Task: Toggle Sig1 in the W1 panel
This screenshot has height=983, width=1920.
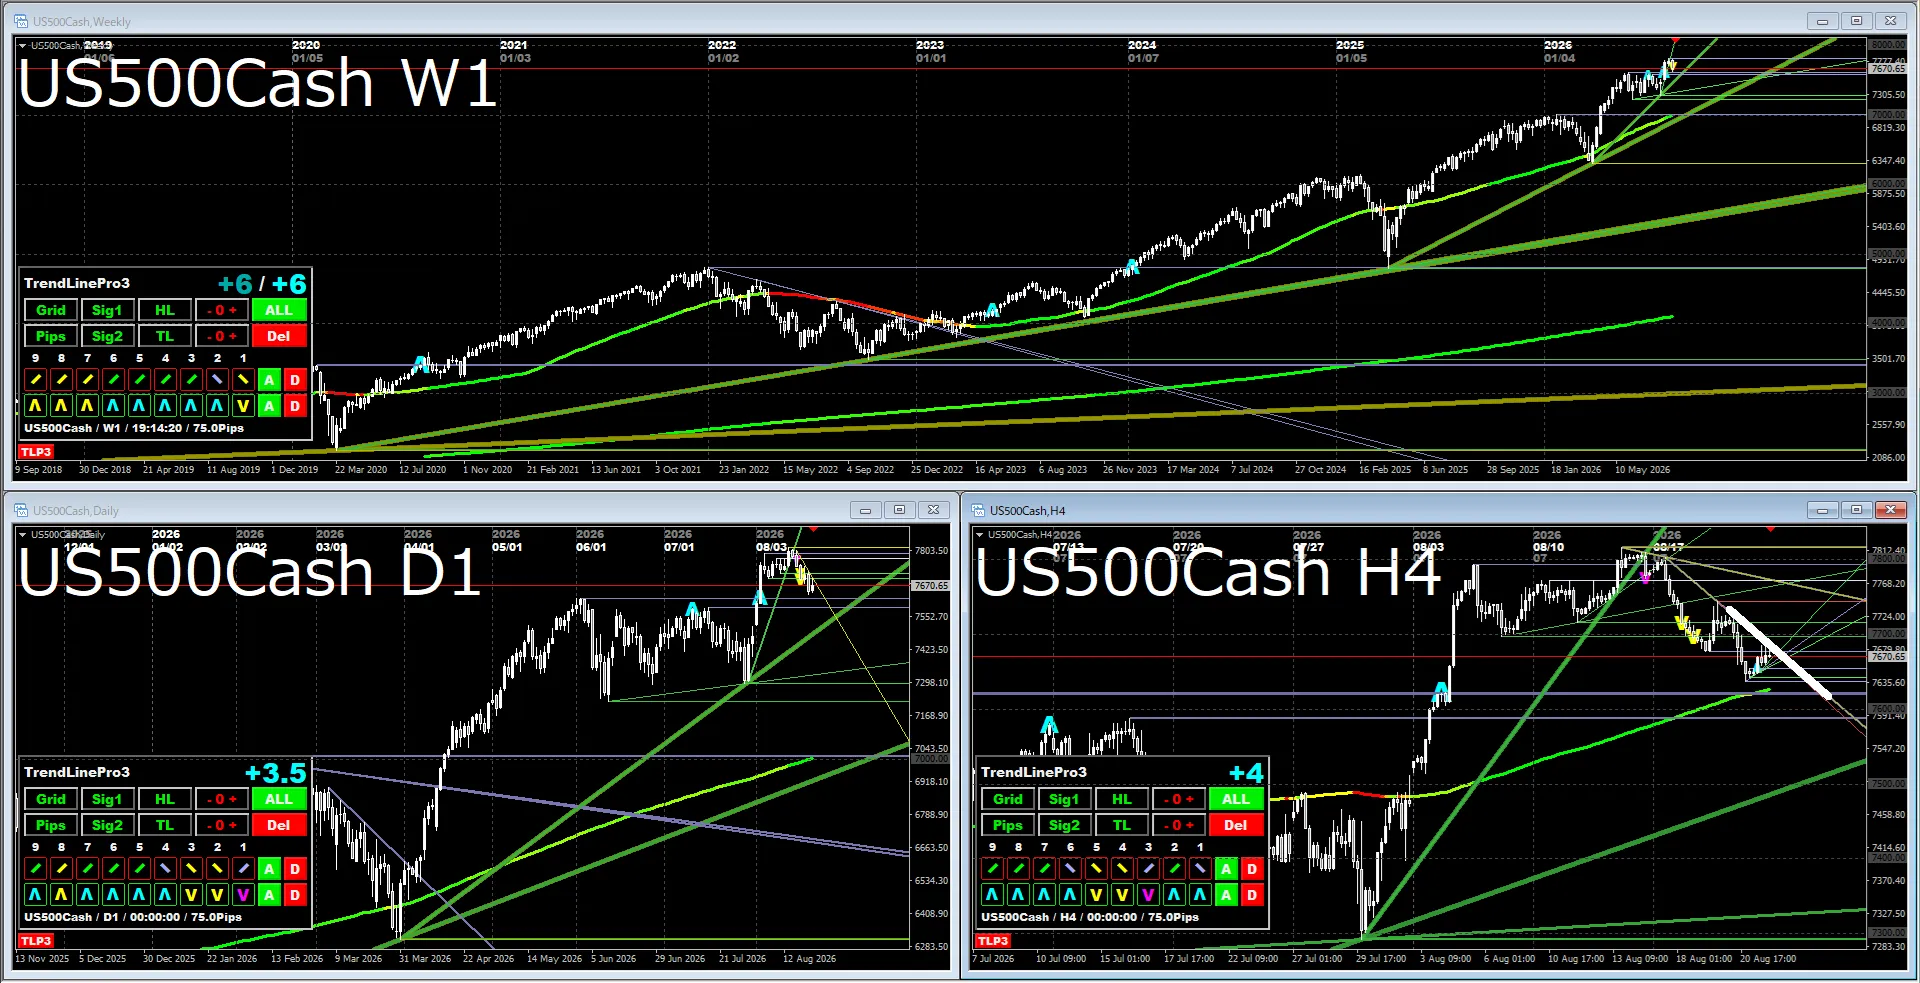Action: (x=107, y=310)
